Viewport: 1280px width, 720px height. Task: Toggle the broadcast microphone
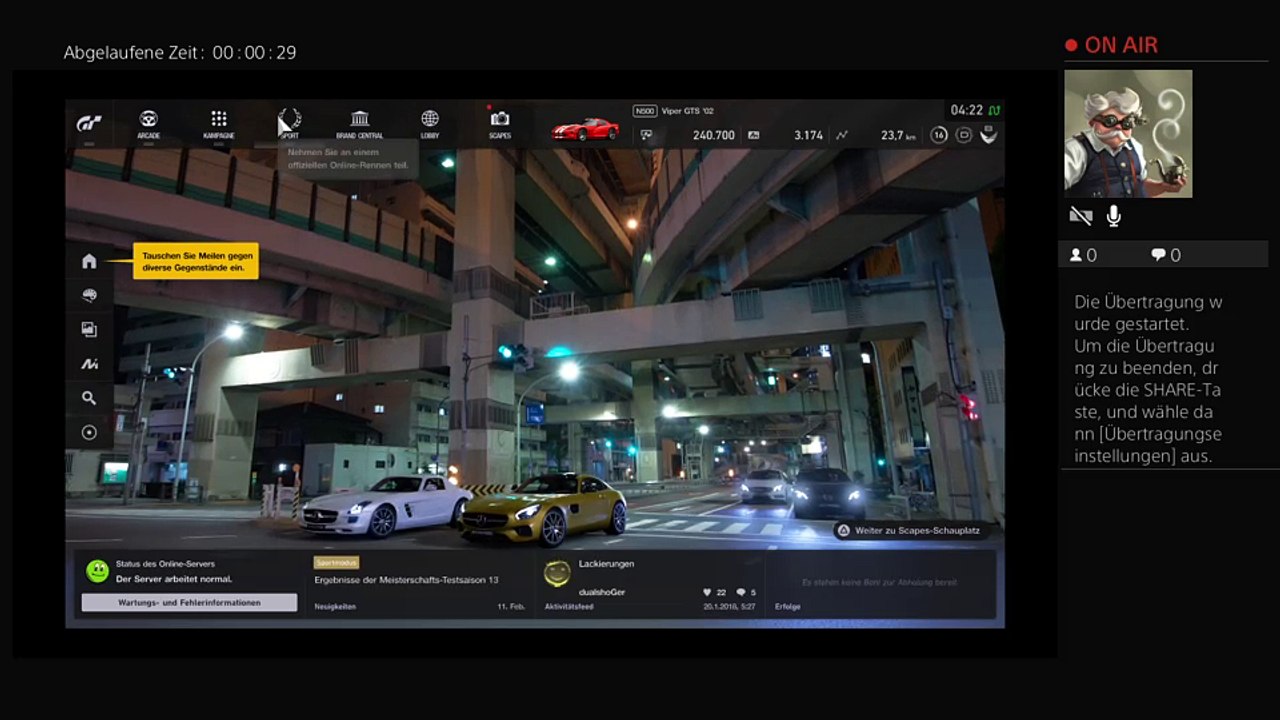1113,216
